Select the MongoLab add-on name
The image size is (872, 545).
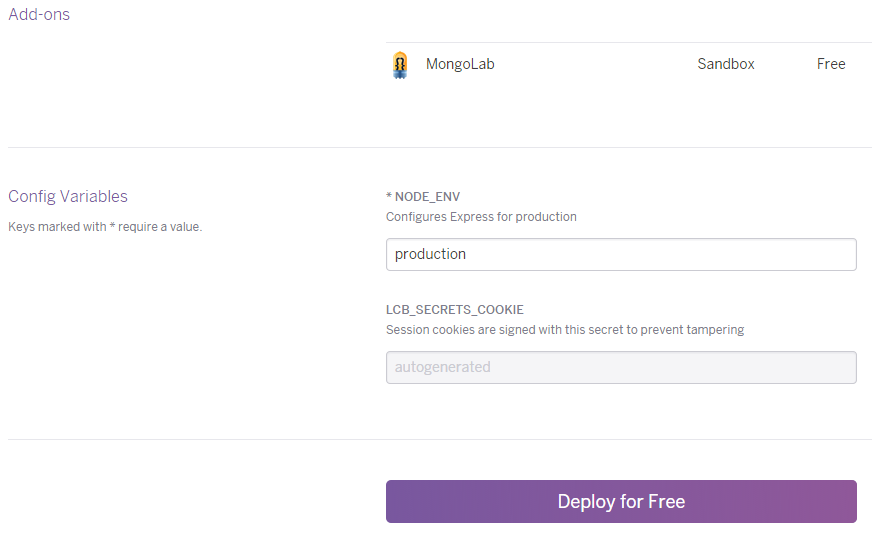(460, 64)
